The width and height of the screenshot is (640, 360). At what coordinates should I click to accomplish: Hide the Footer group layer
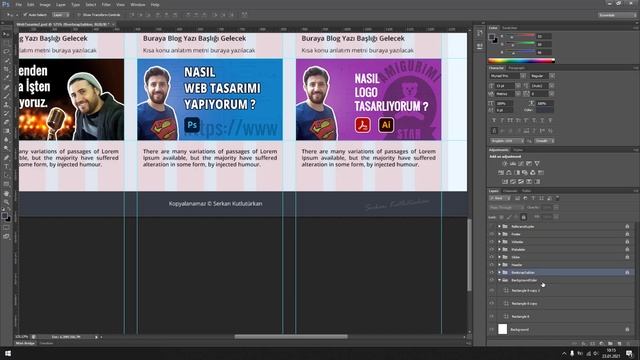point(491,234)
